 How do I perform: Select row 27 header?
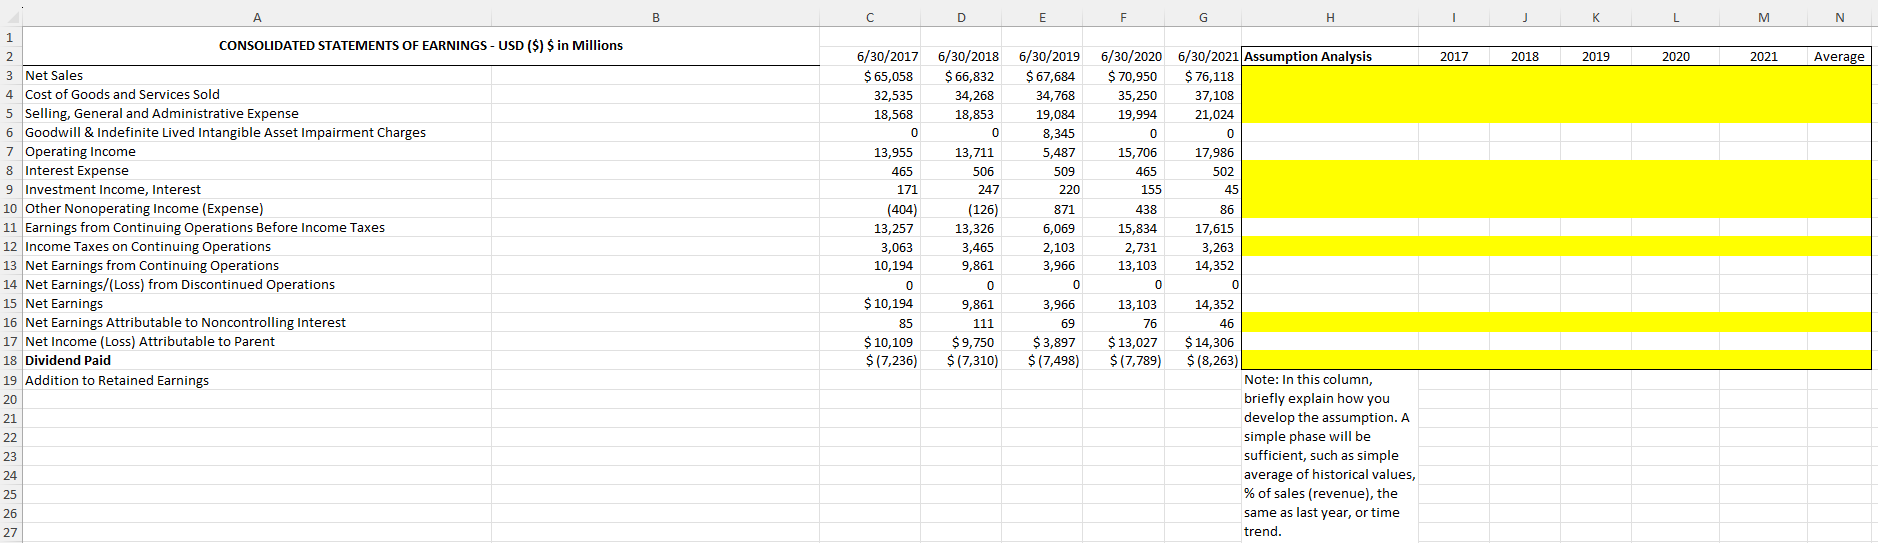pyautogui.click(x=10, y=532)
